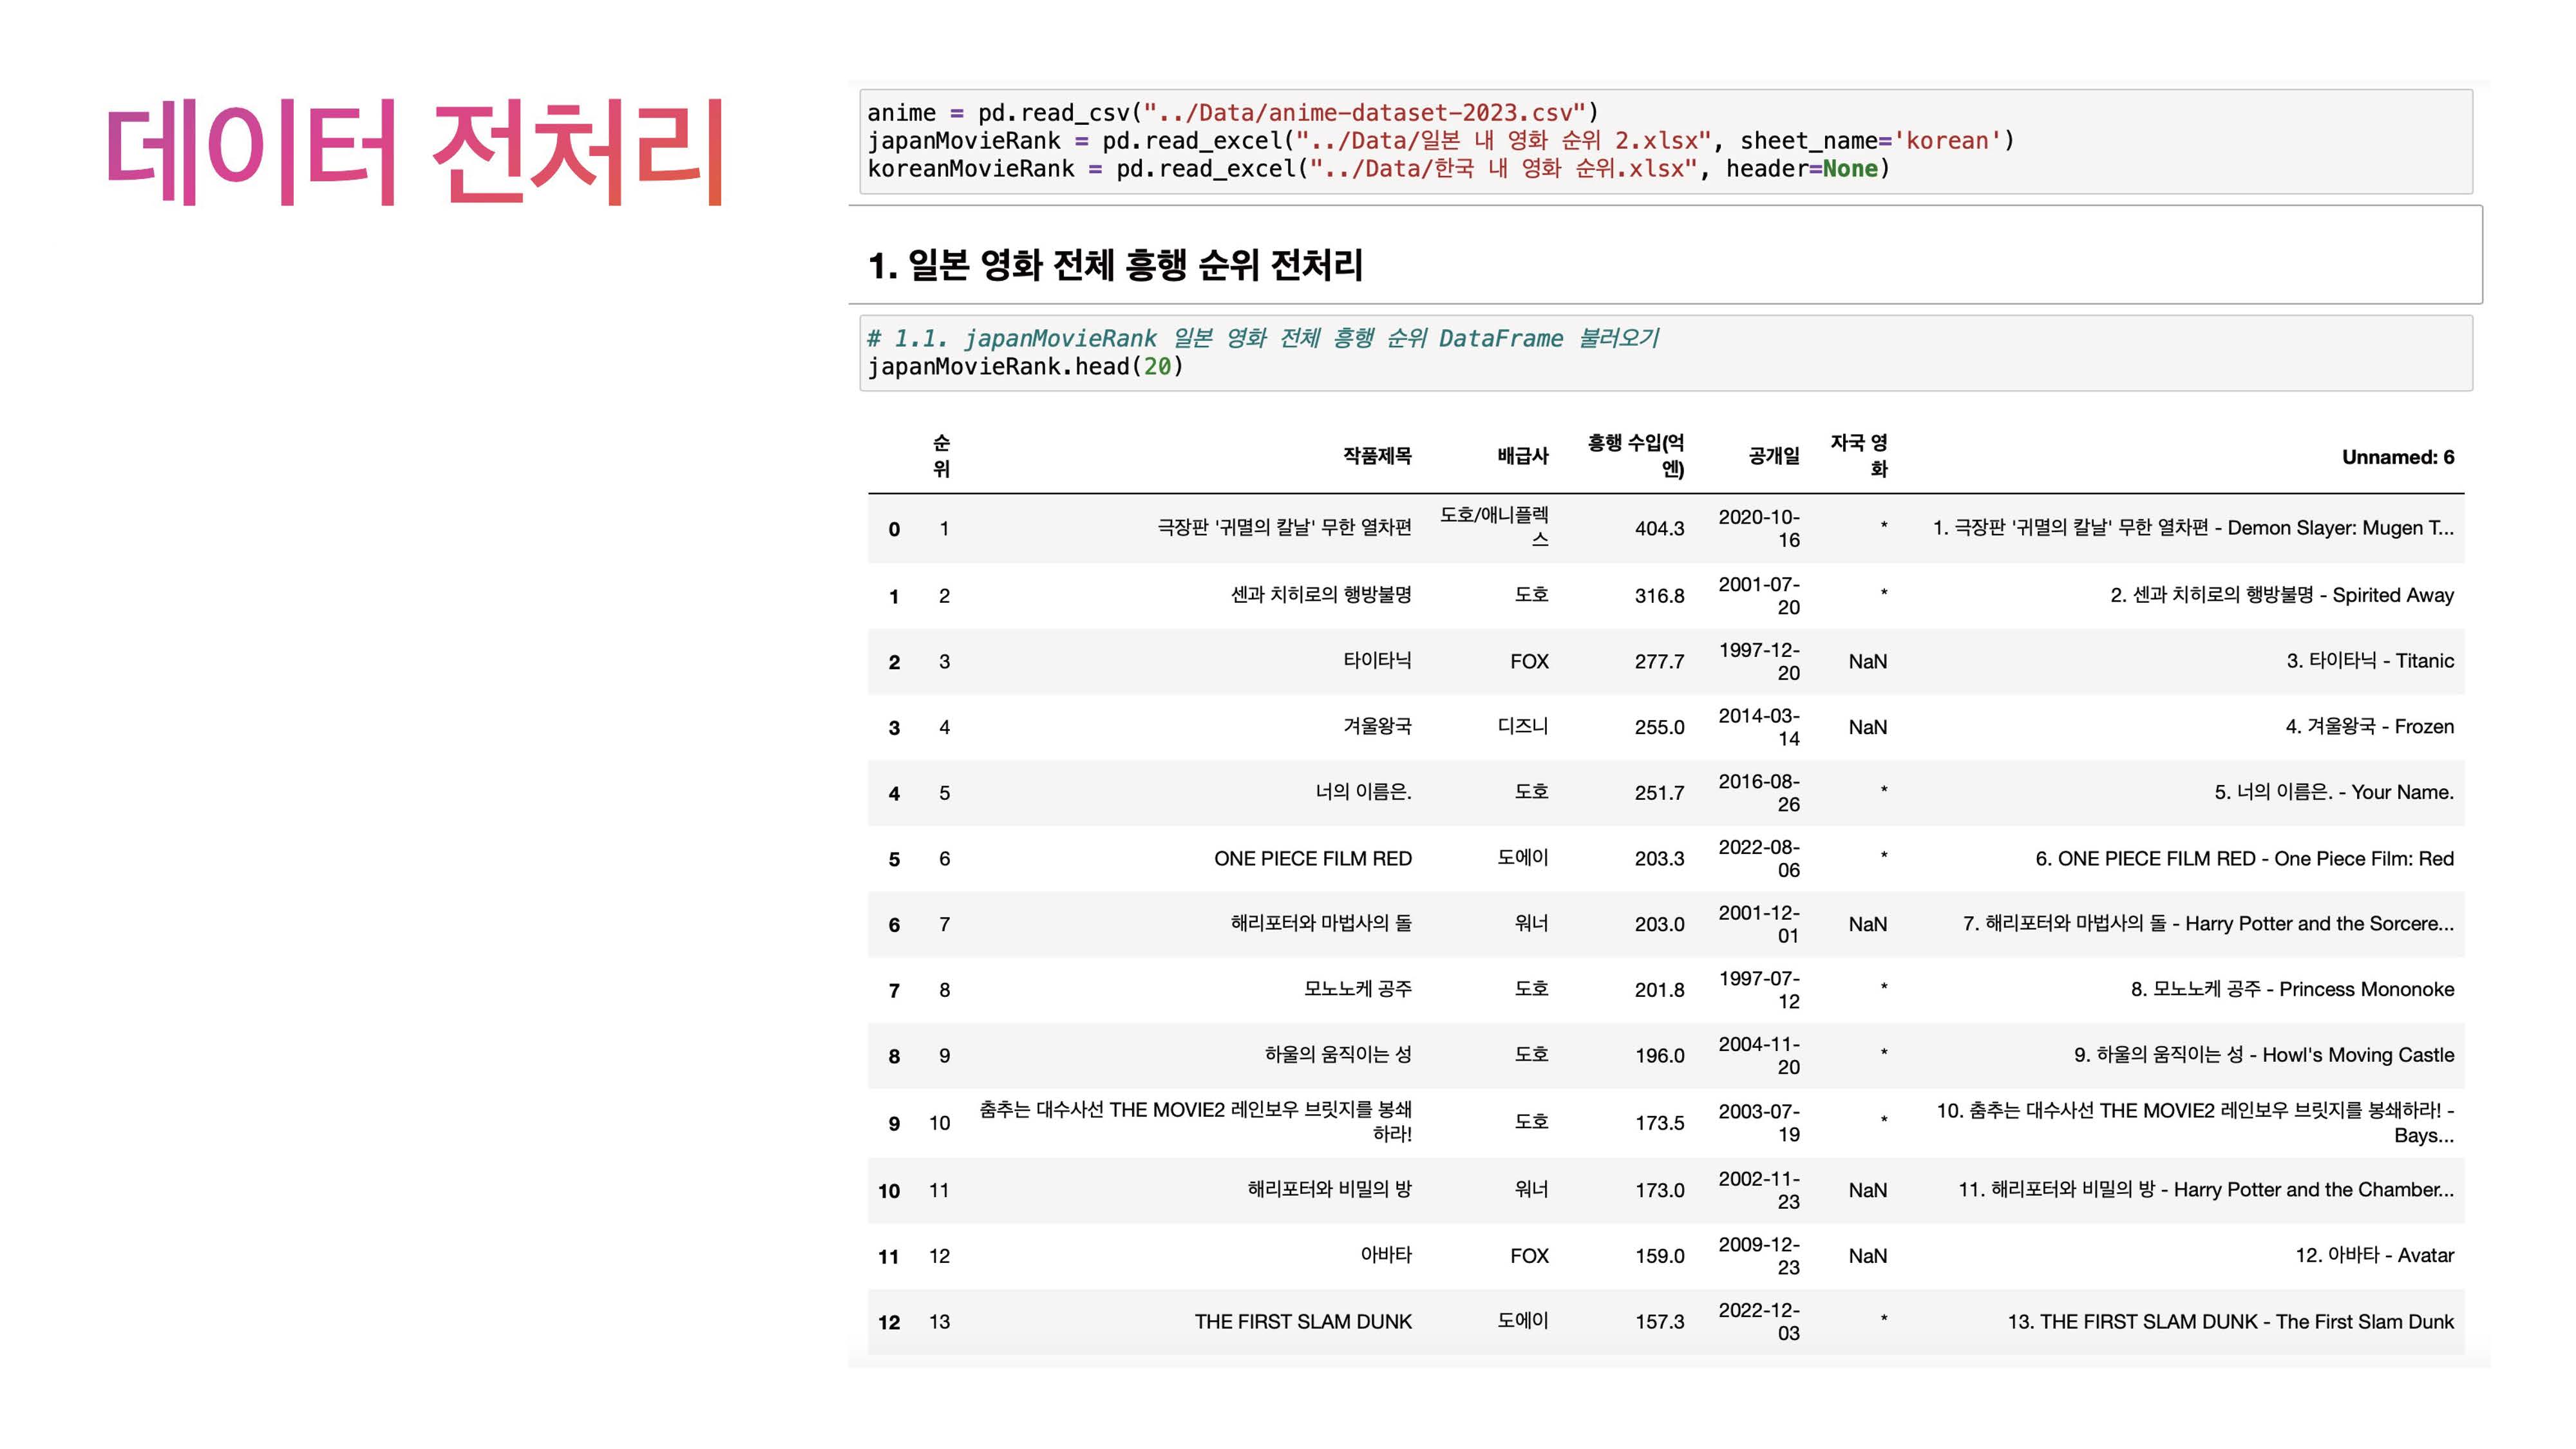Click the 'Unnamed: 6' column header
This screenshot has height=1449, width=2576.
(2397, 457)
